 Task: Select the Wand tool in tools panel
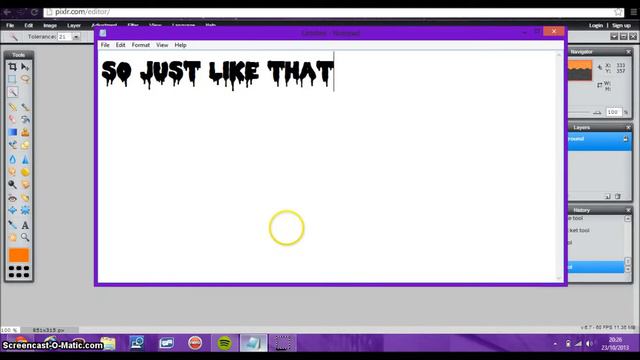coord(13,92)
